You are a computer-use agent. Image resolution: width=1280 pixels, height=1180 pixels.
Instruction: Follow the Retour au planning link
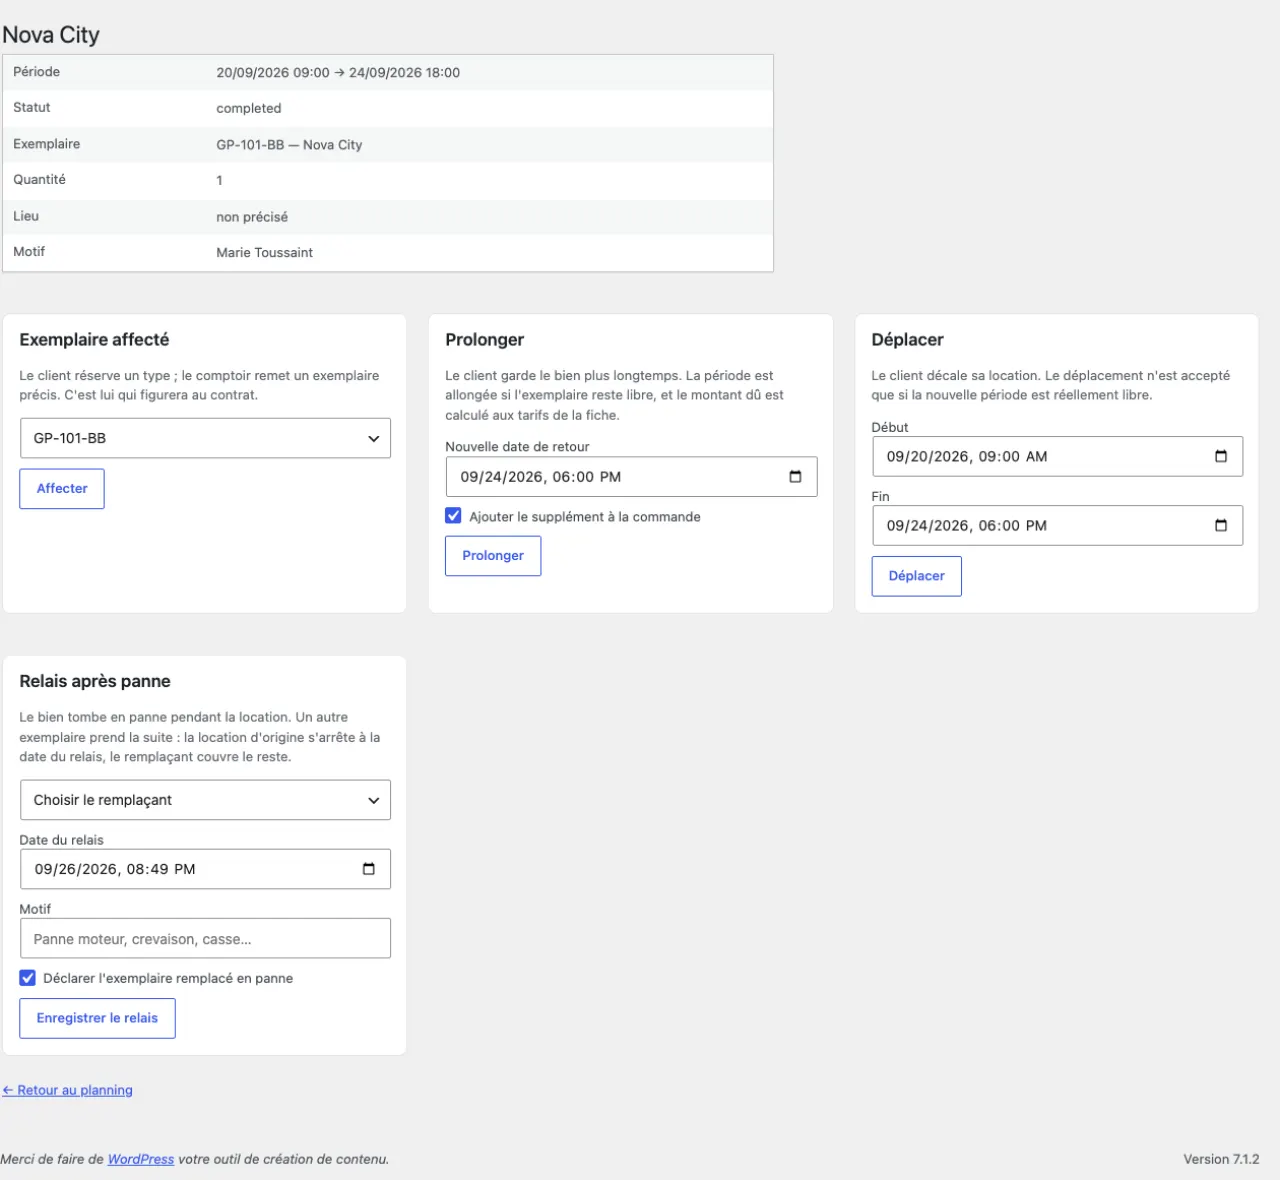(67, 1090)
